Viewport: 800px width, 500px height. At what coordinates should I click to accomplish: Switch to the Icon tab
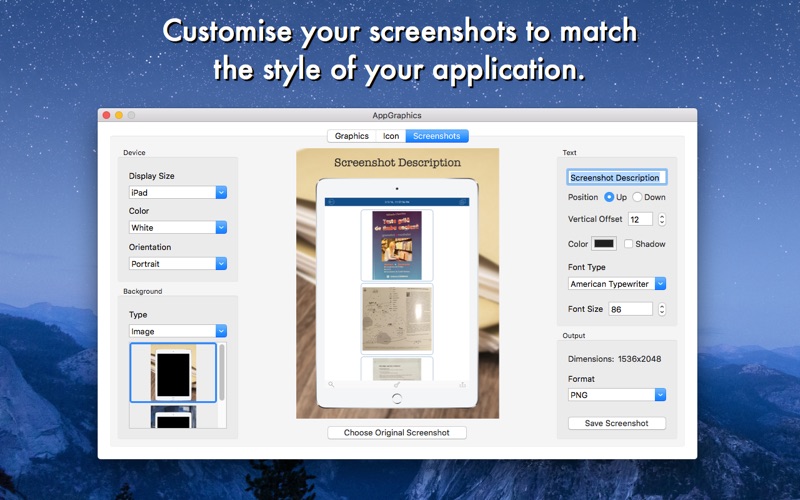391,136
